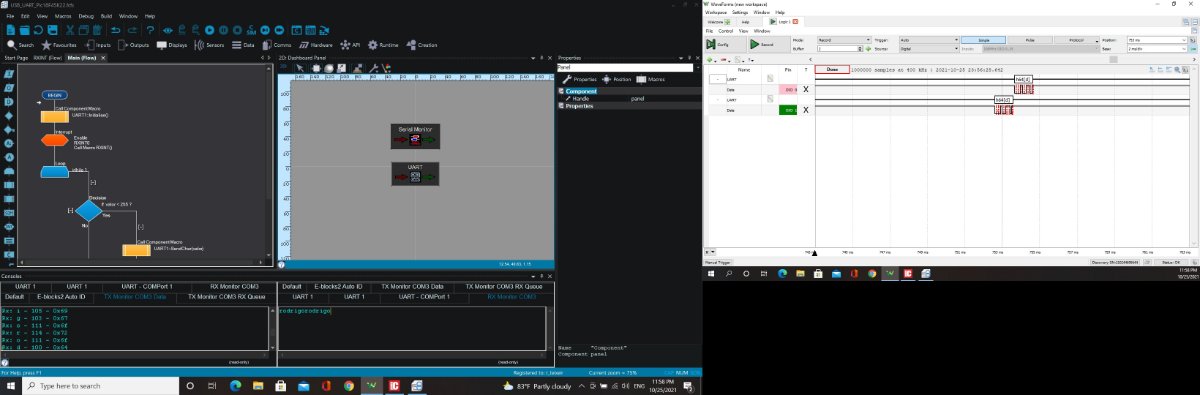
Task: Toggle the green DIO pin of the second Data row
Action: tap(789, 110)
